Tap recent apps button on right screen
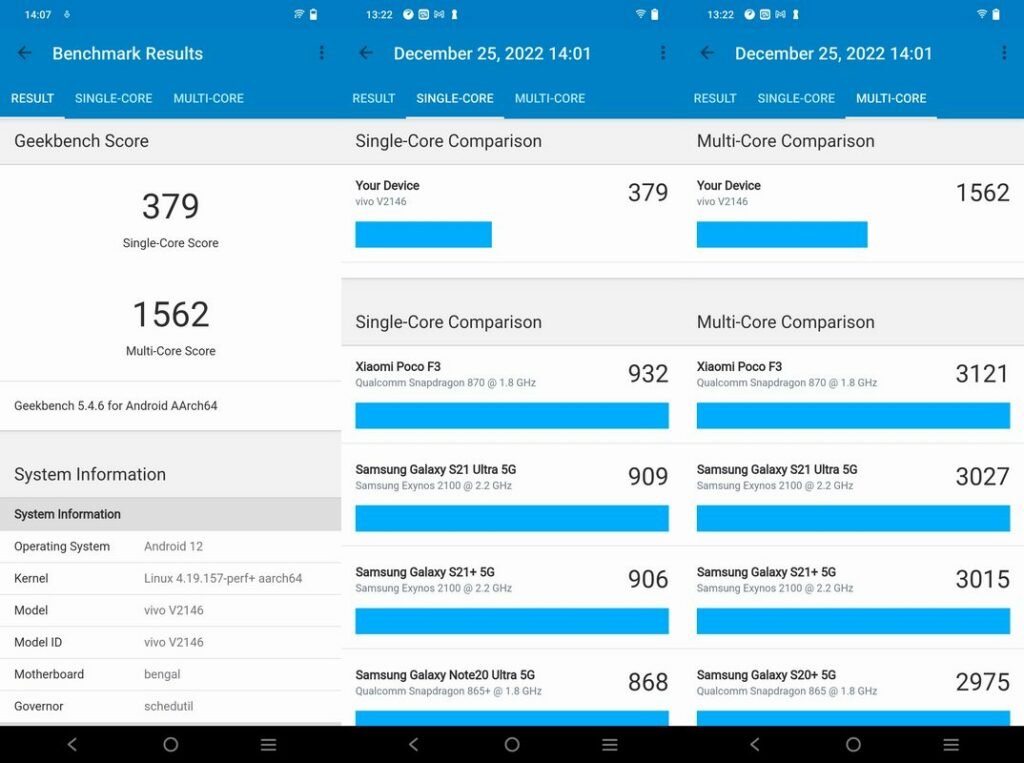The height and width of the screenshot is (763, 1024). click(952, 744)
